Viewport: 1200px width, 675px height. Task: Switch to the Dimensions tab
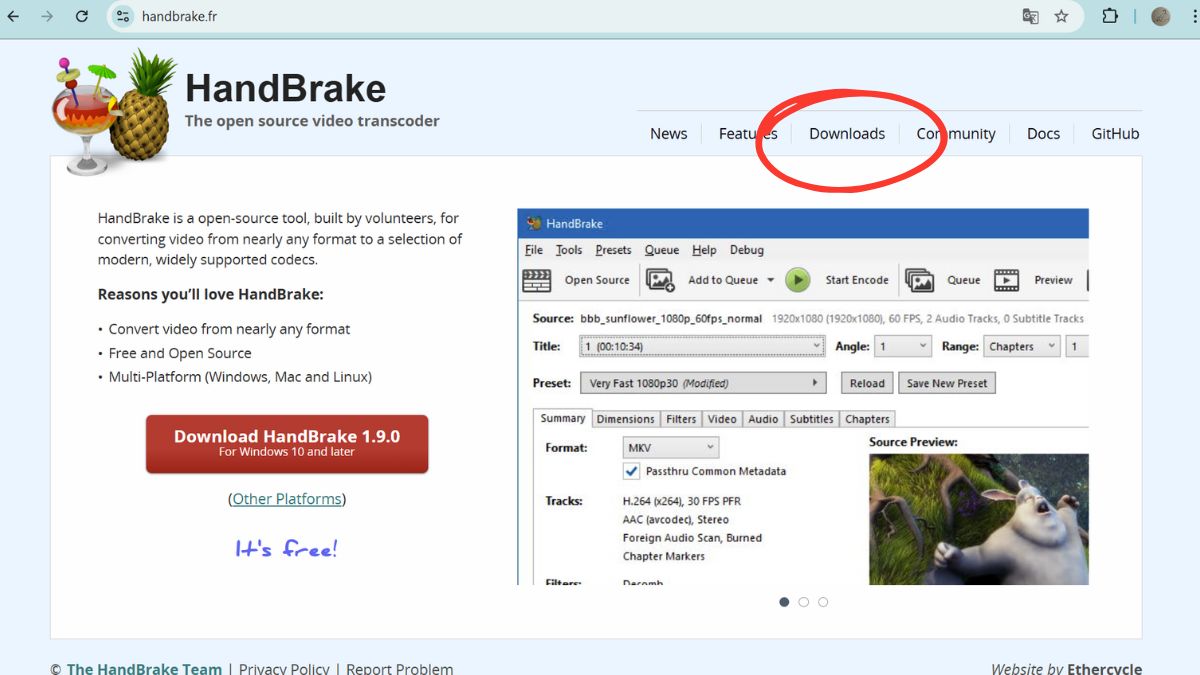click(625, 419)
